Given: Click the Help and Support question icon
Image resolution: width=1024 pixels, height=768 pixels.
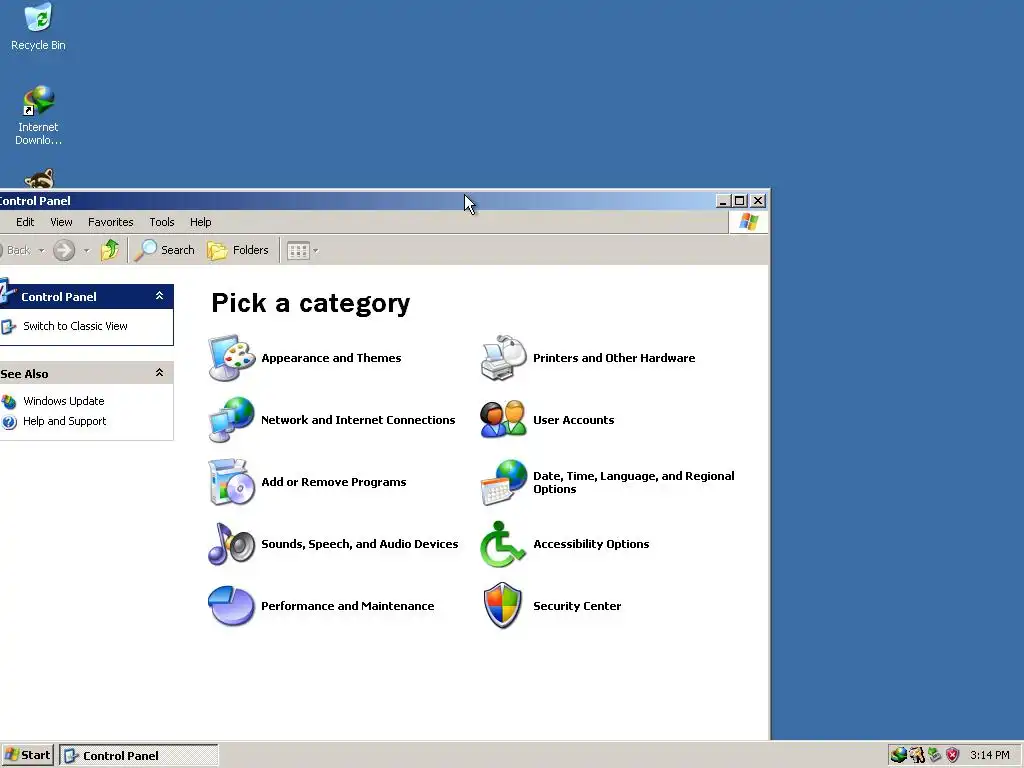Looking at the screenshot, I should (9, 422).
